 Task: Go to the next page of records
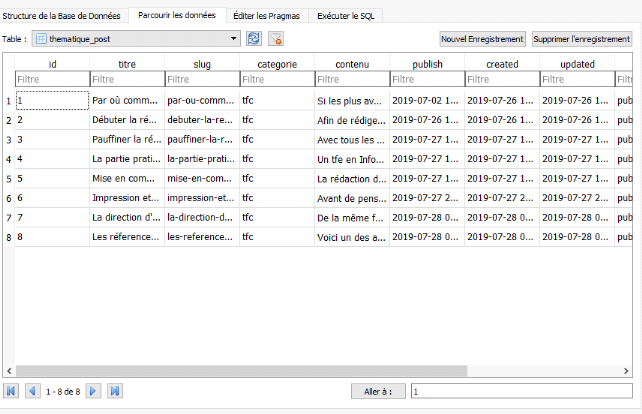point(93,391)
